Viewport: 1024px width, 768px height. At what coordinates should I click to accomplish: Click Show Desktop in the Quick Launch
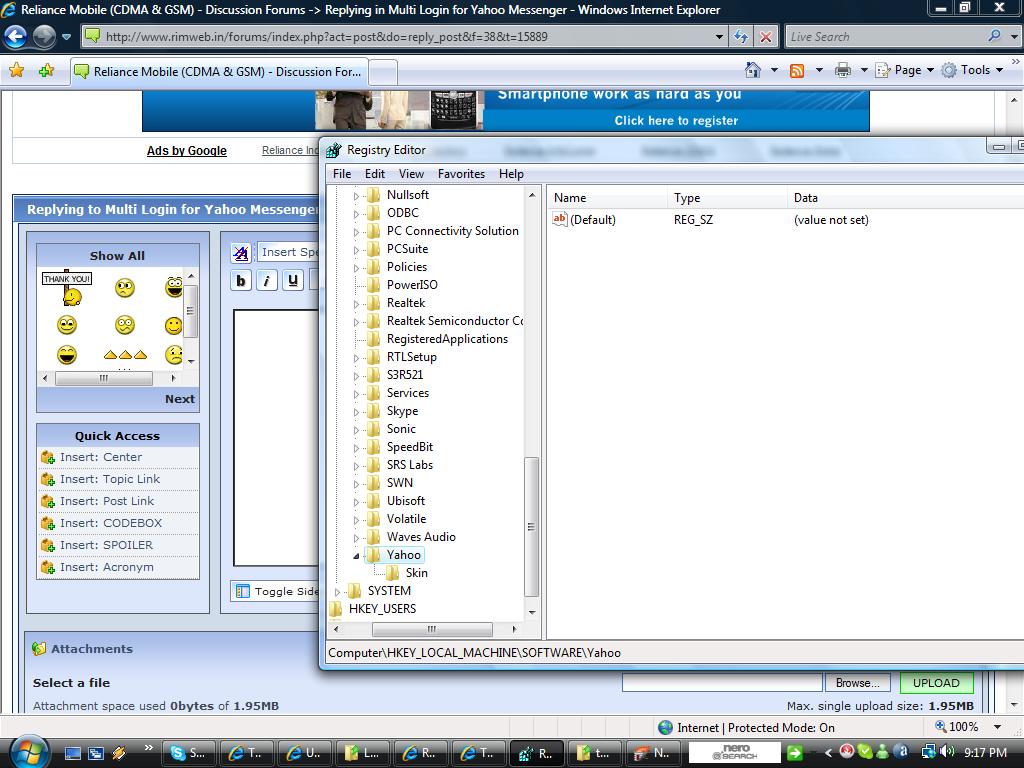click(72, 753)
